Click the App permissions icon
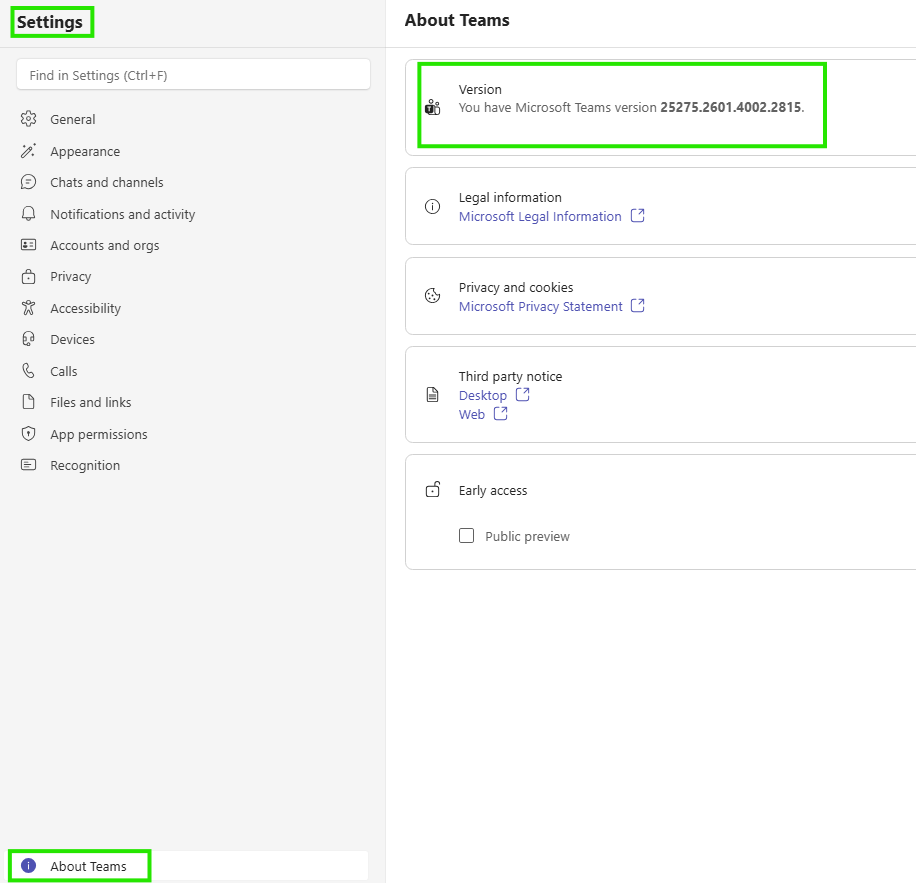Viewport: 916px width, 883px height. [29, 434]
